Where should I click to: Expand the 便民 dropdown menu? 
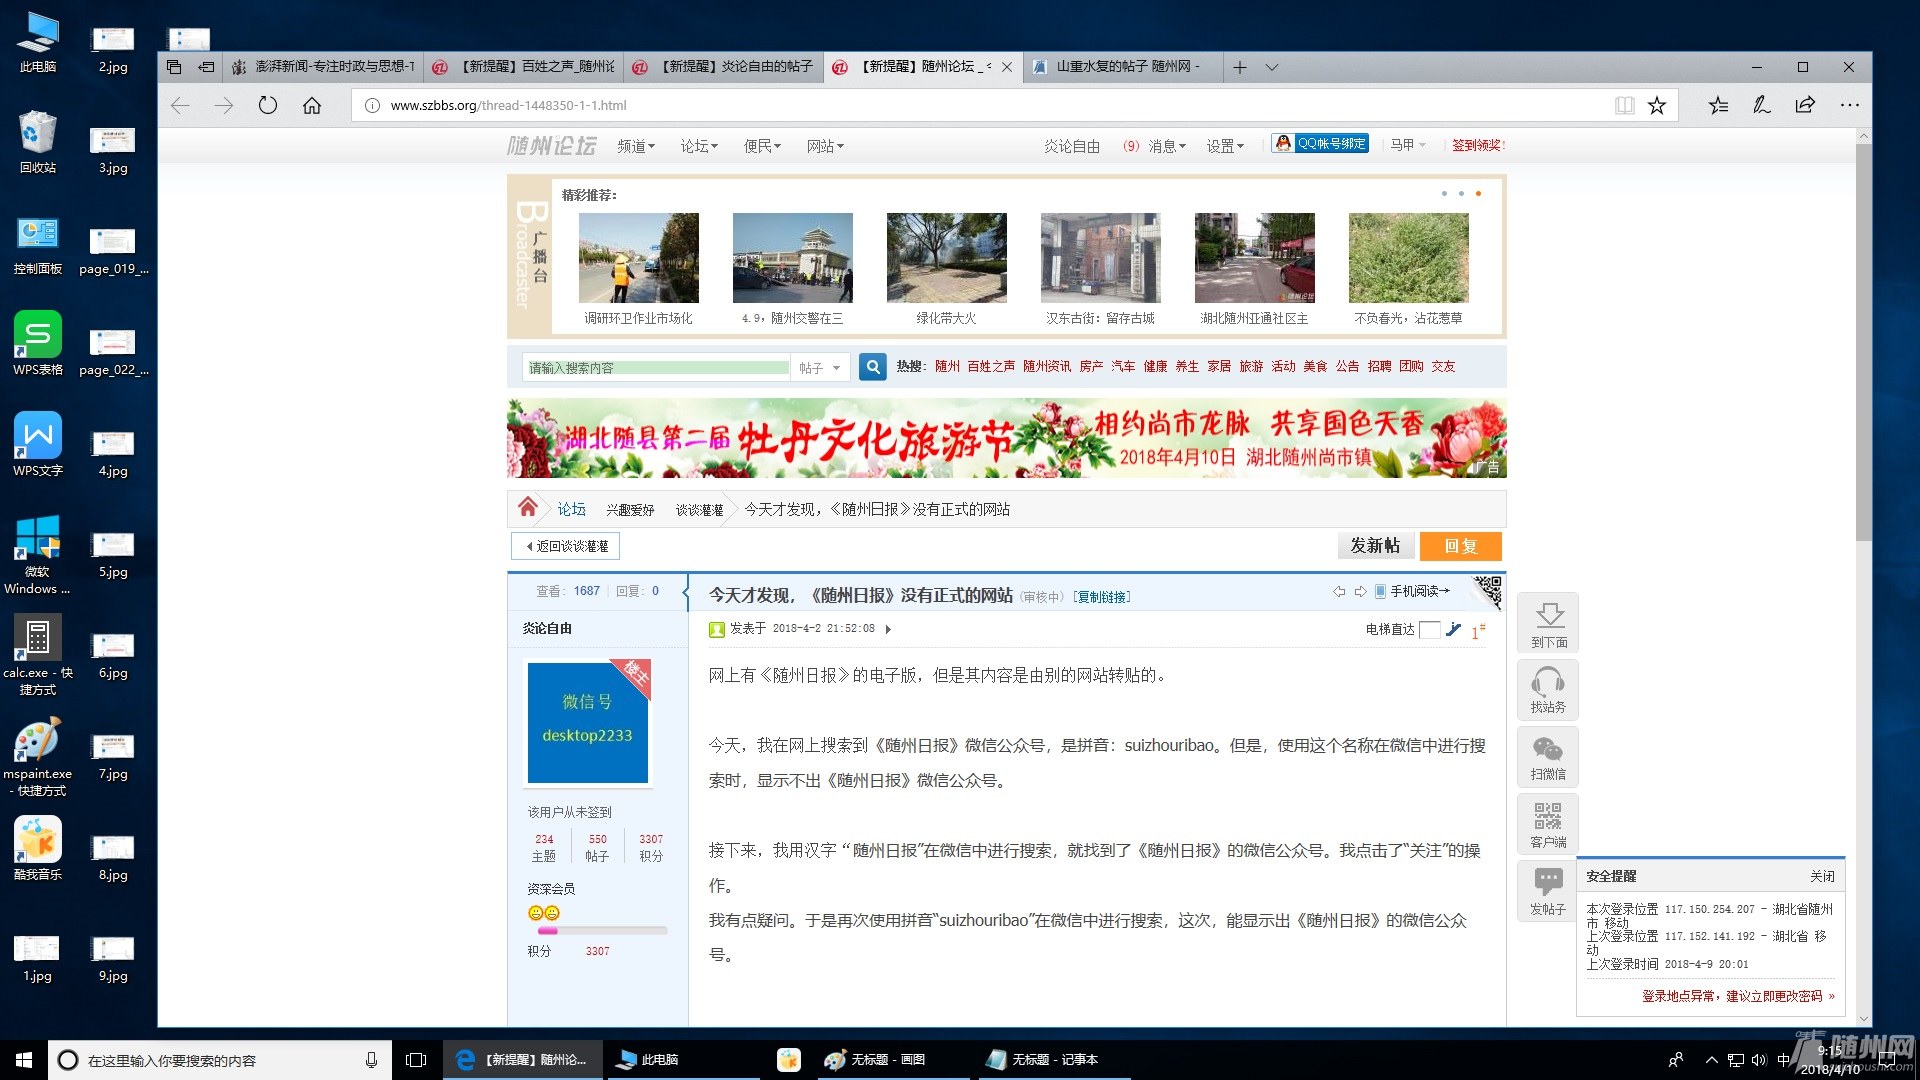click(x=762, y=146)
